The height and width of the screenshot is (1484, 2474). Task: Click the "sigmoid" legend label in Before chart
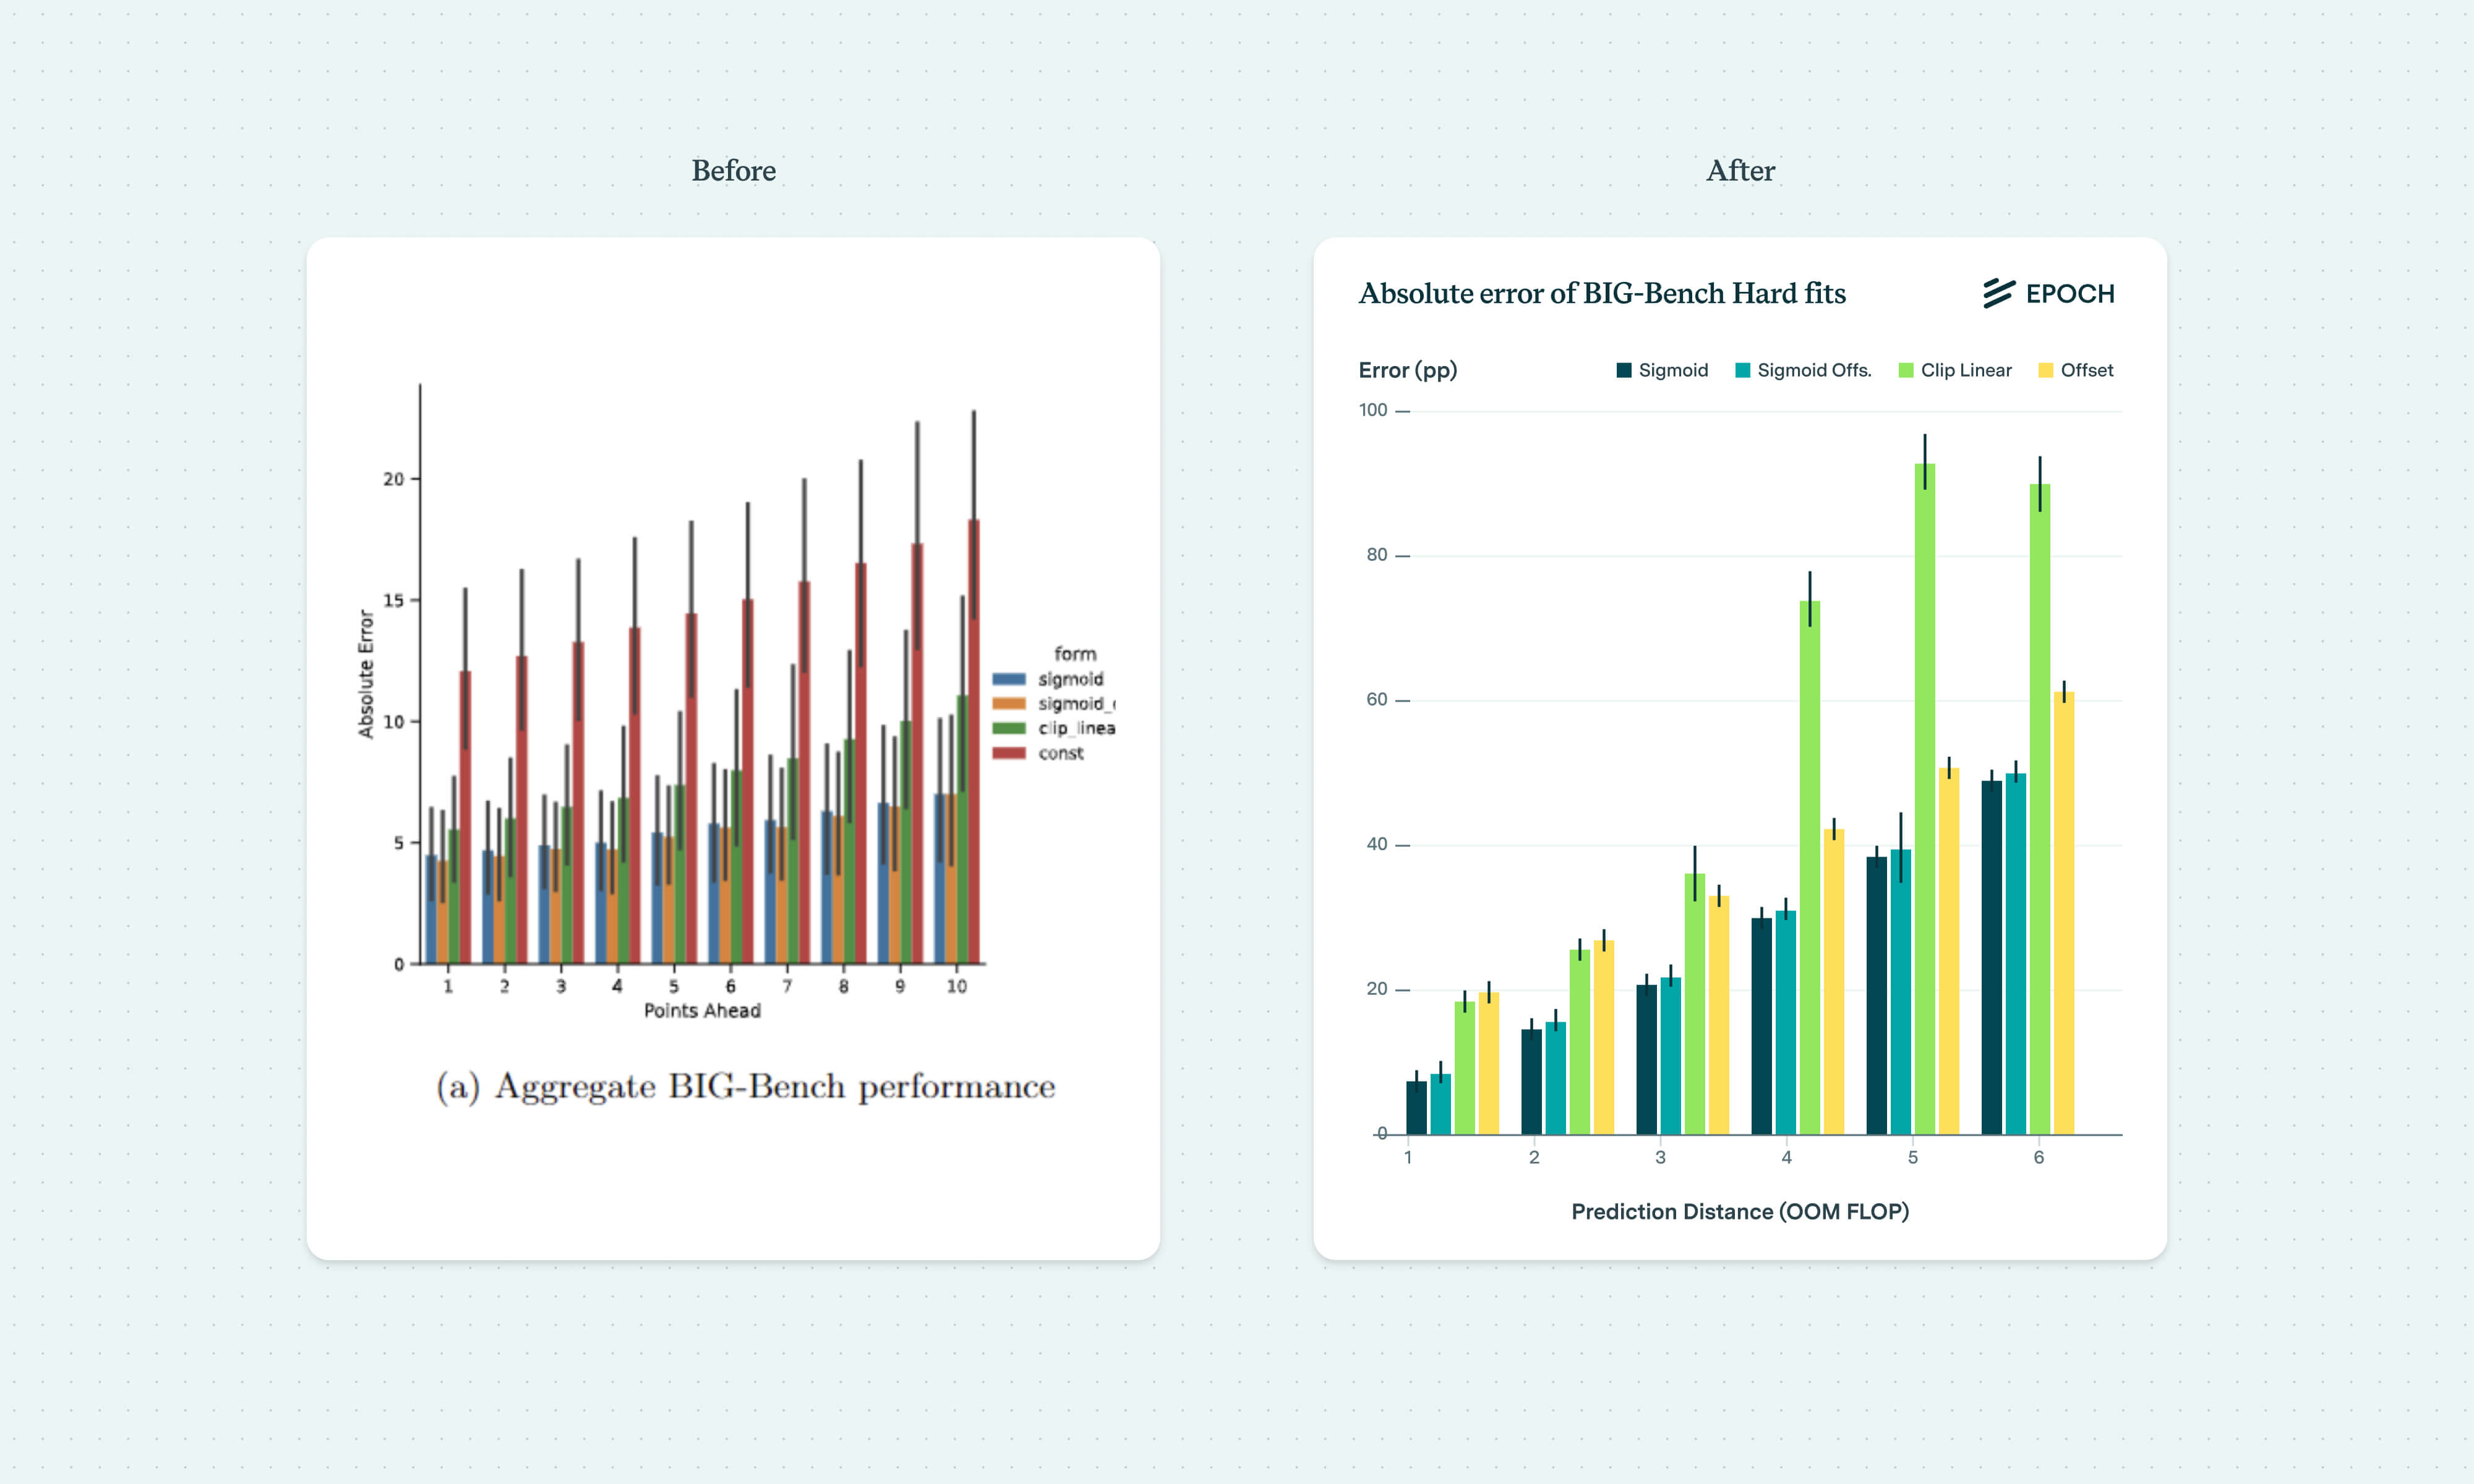1070,679
